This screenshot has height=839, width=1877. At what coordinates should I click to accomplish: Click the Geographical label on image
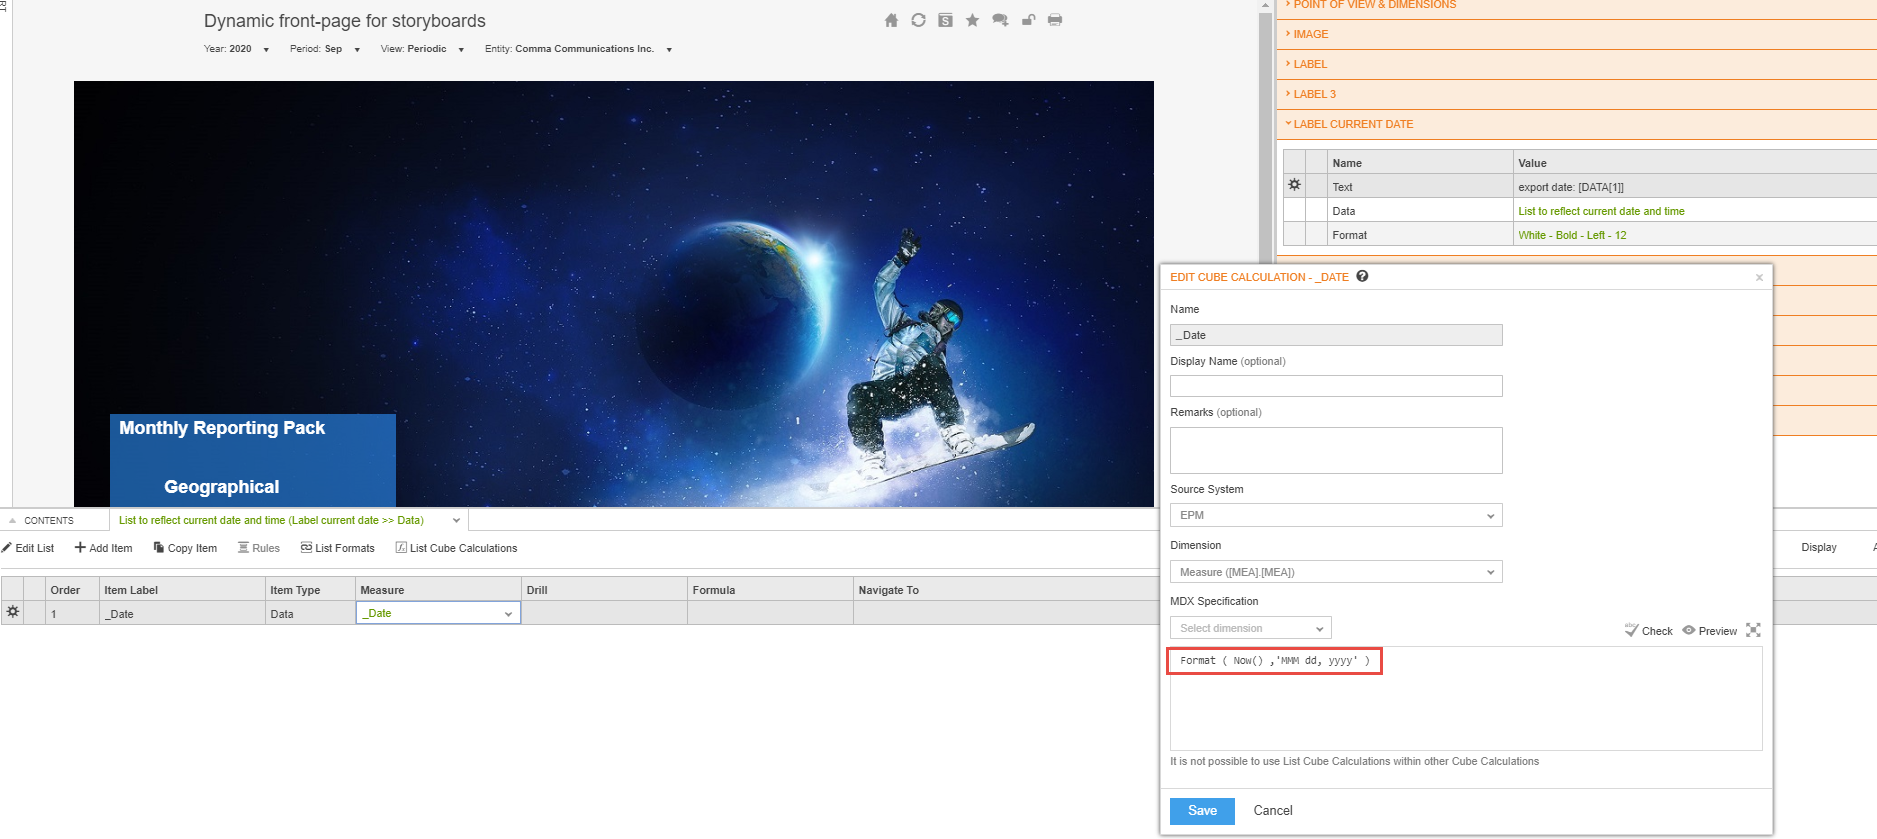222,487
